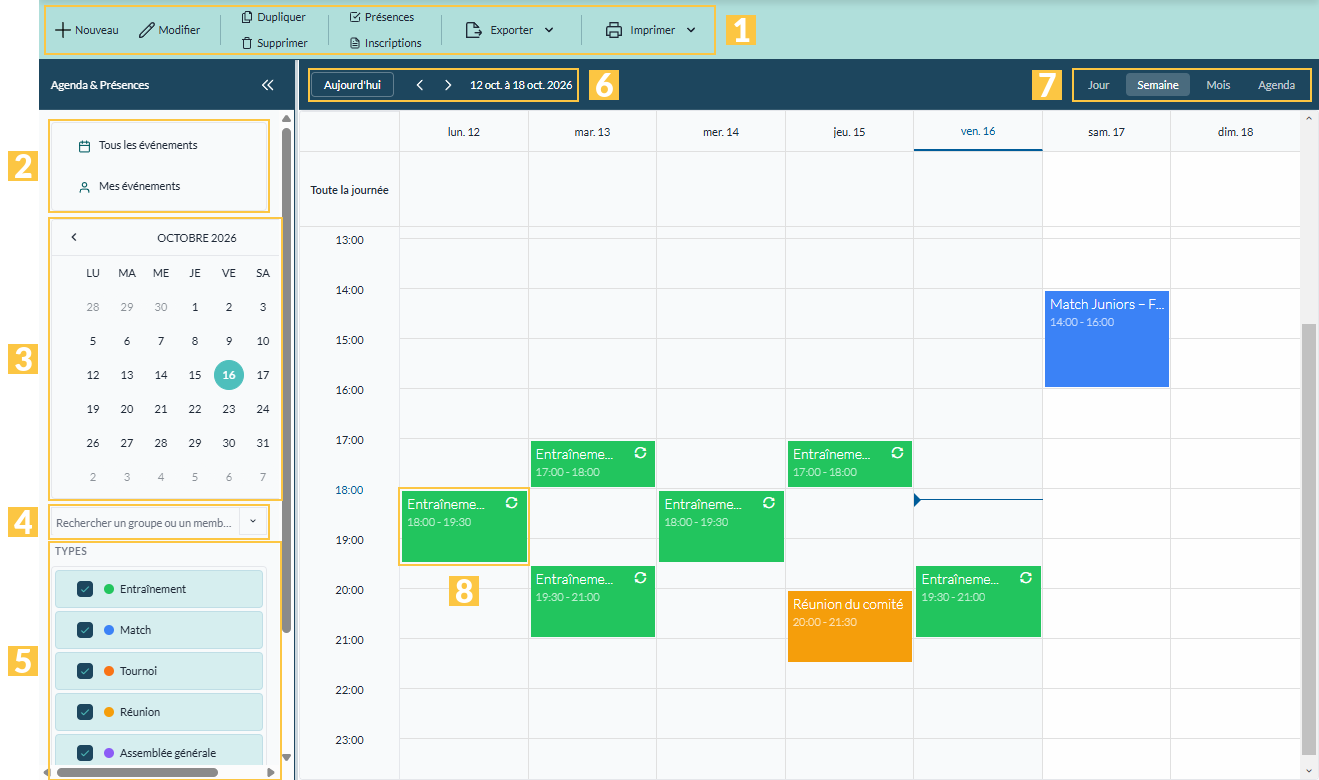Click recurrence icon on Friday 19:30 training
Screen dimensions: 1319x780
(x=1026, y=578)
